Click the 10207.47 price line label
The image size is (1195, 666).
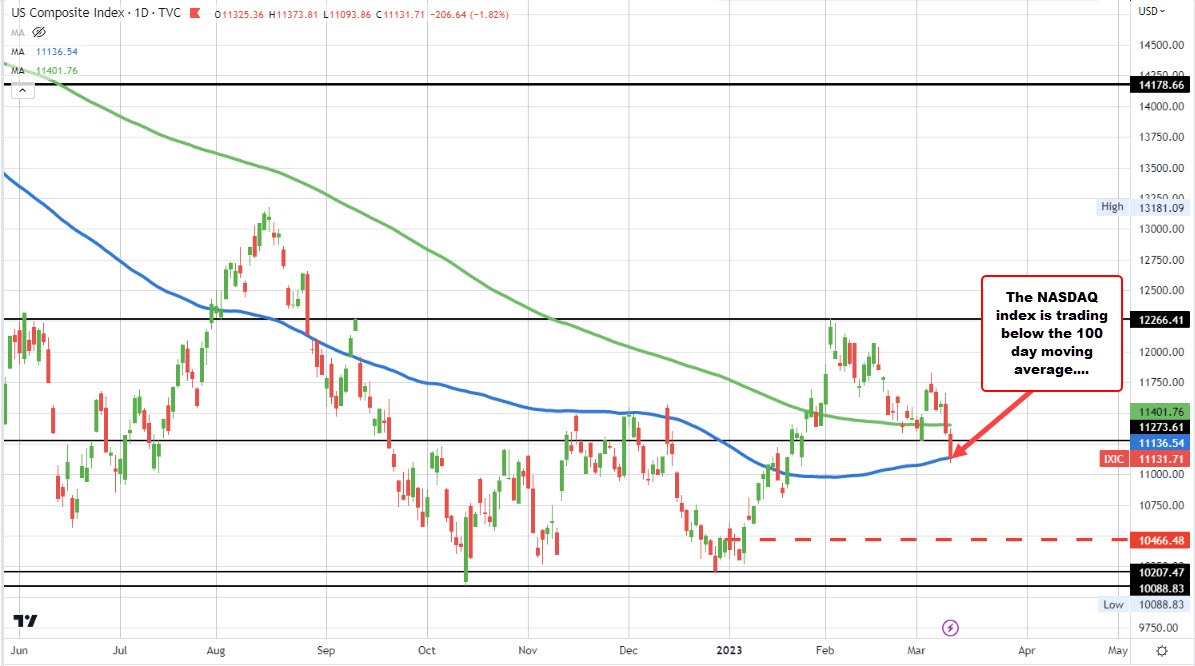click(x=1161, y=572)
